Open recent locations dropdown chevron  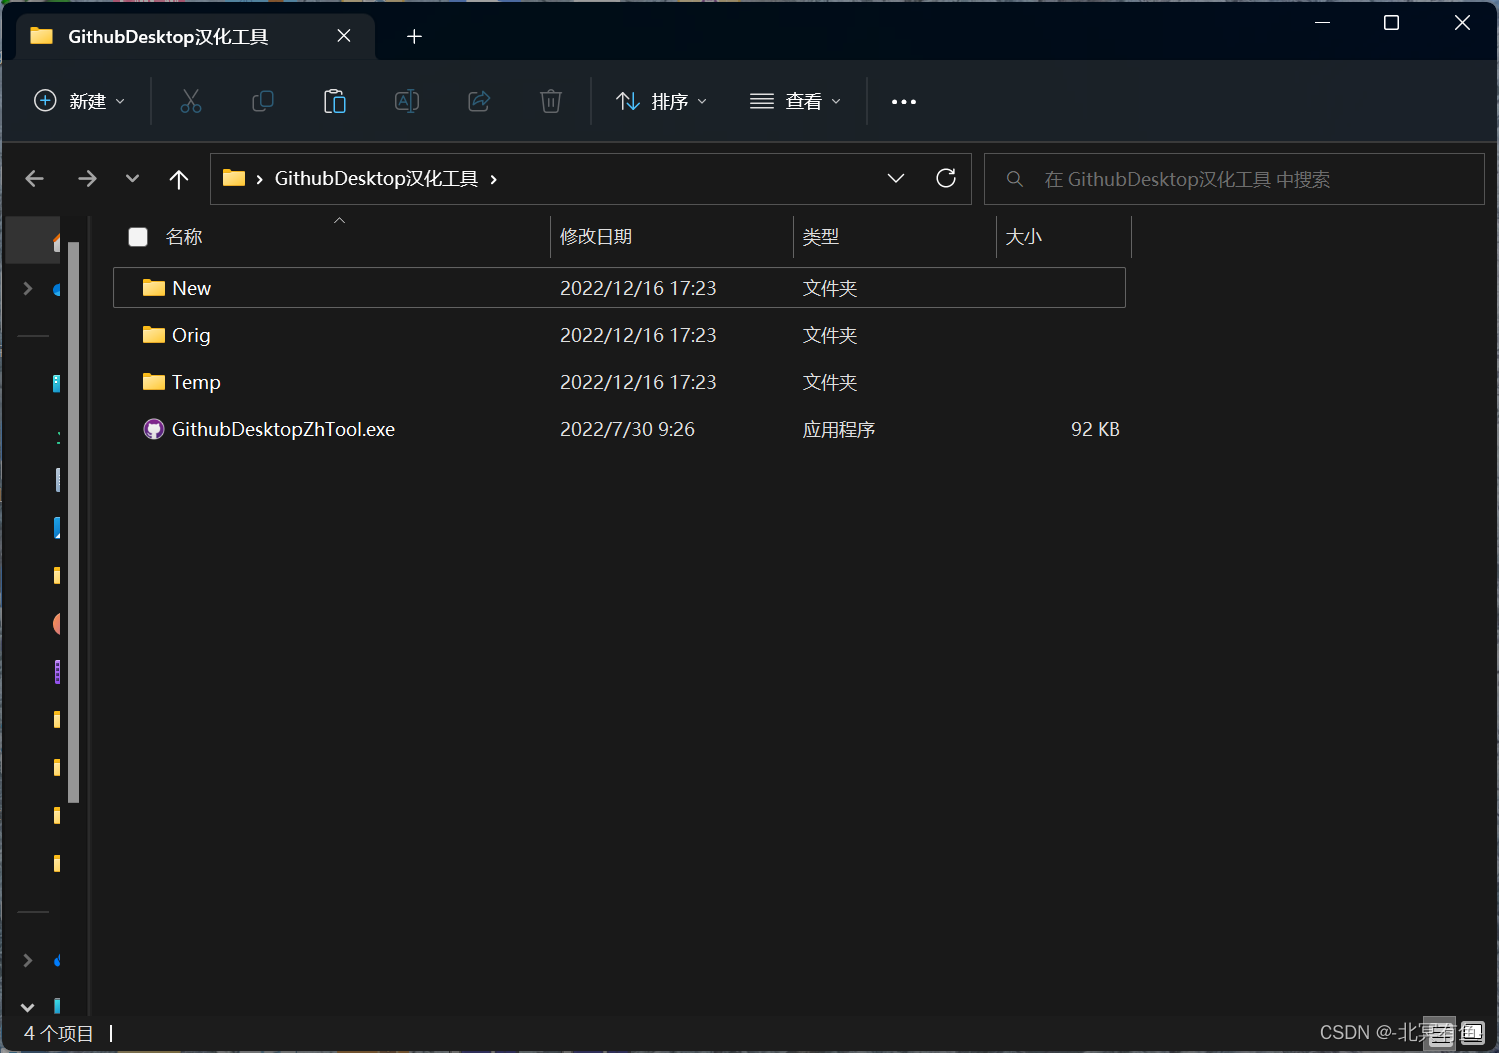[132, 179]
